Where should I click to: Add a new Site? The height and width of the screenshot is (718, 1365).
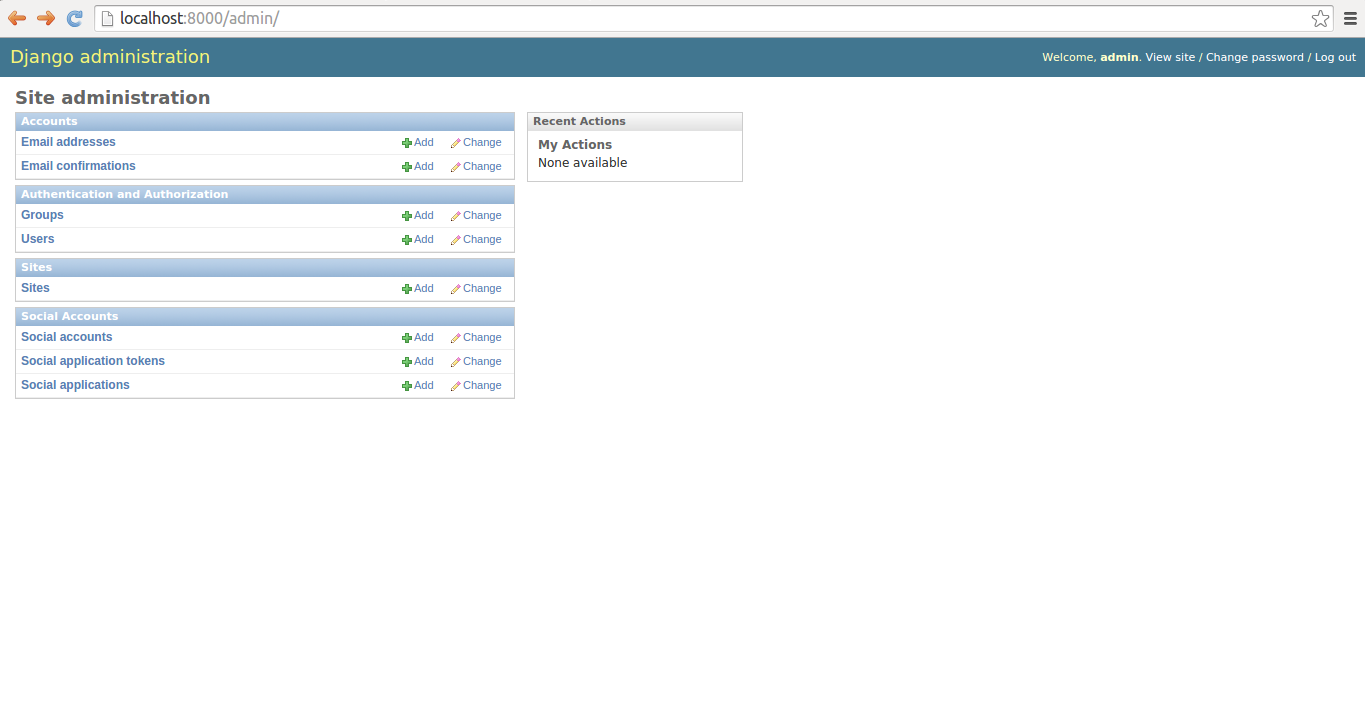418,288
